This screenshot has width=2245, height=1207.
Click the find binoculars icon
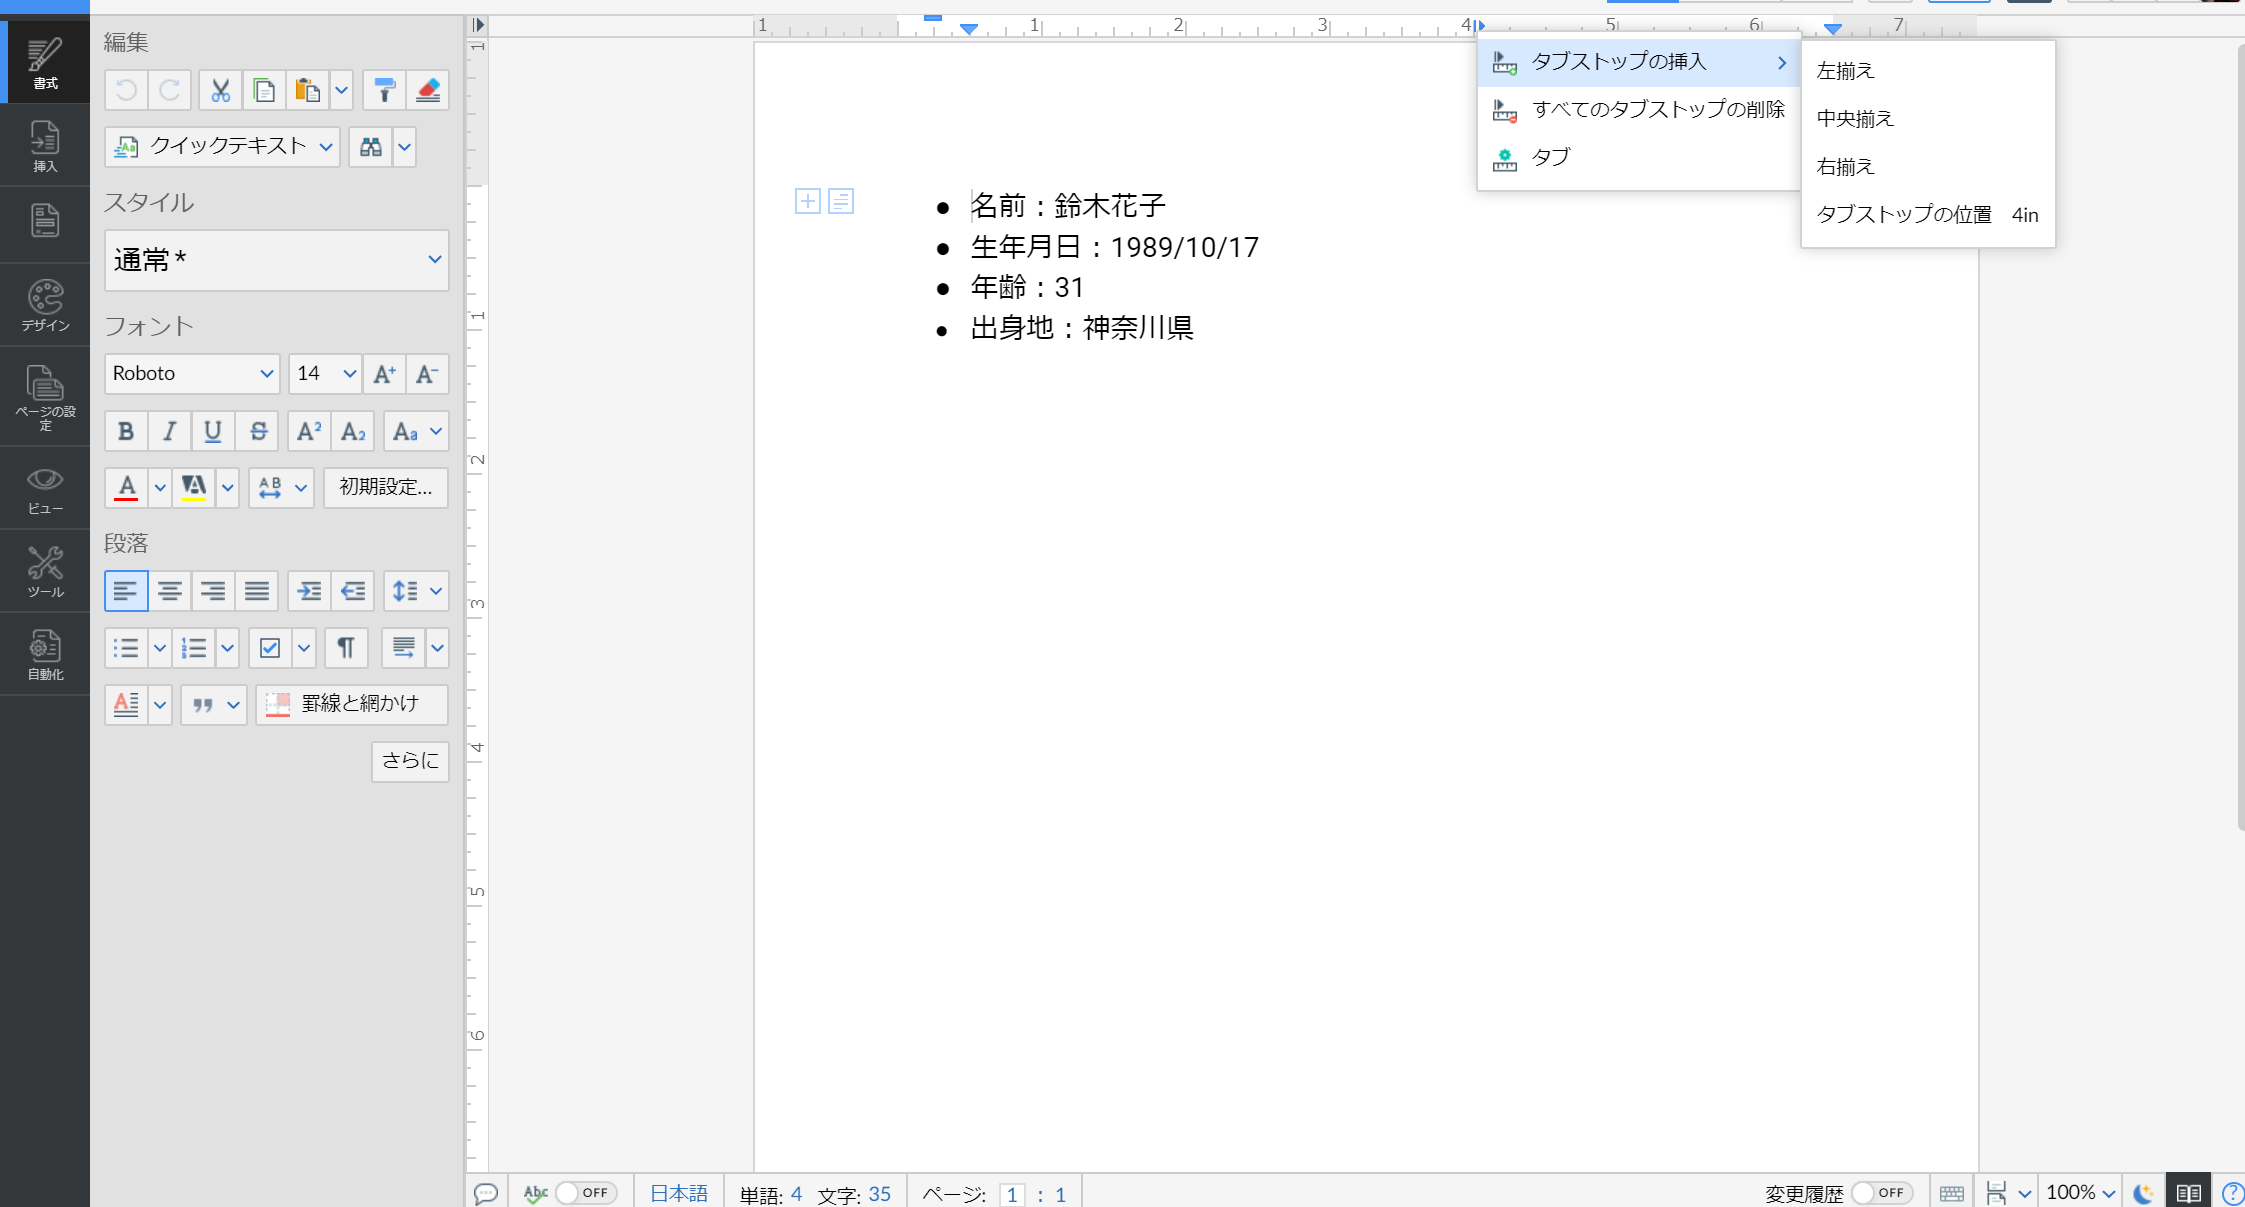click(x=371, y=147)
